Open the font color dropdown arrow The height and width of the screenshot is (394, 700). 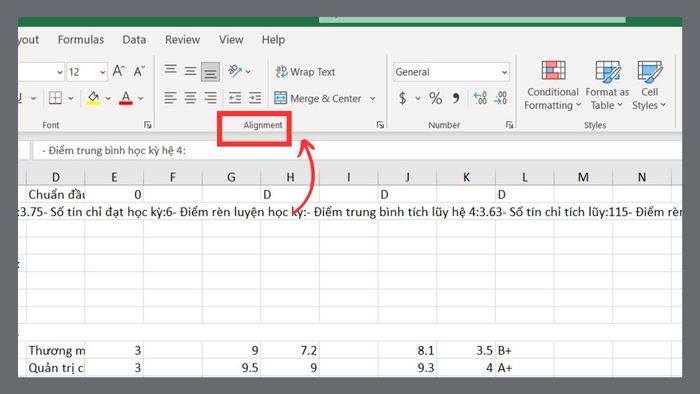[x=141, y=98]
